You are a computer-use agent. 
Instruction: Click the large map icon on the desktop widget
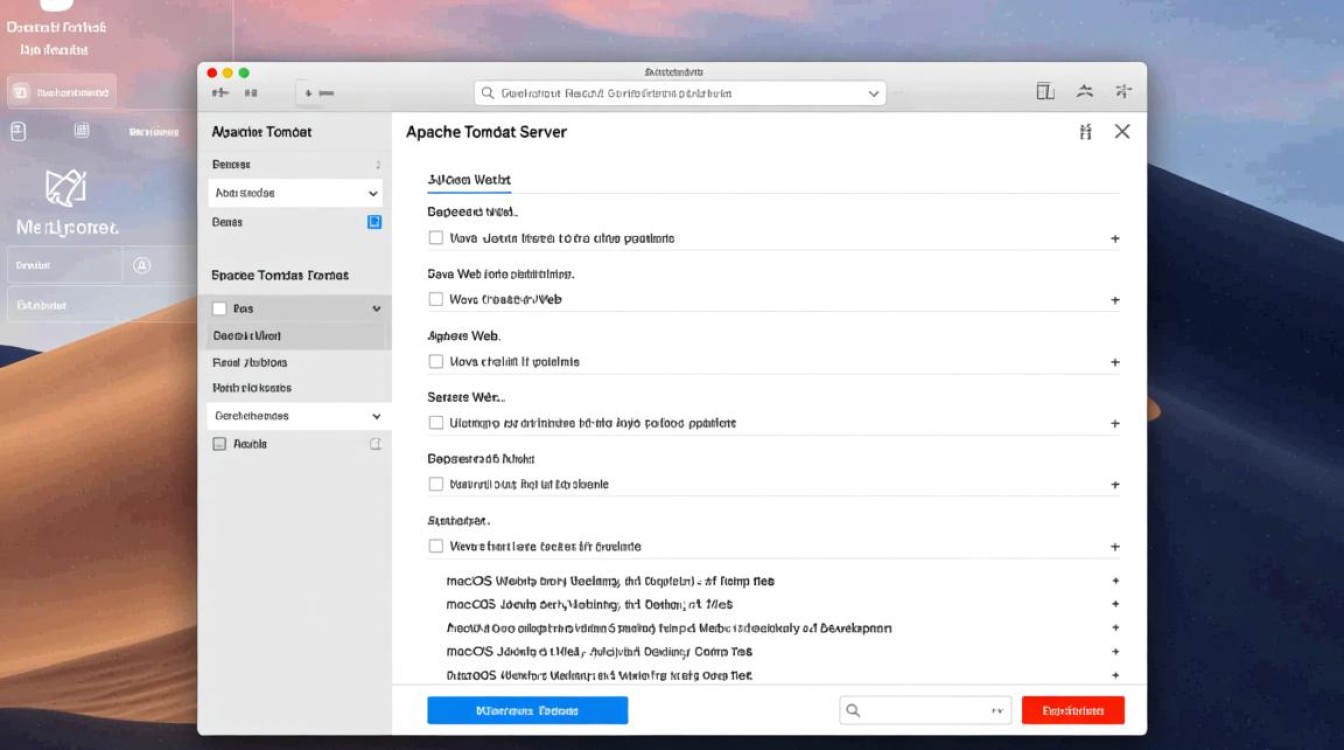(66, 187)
